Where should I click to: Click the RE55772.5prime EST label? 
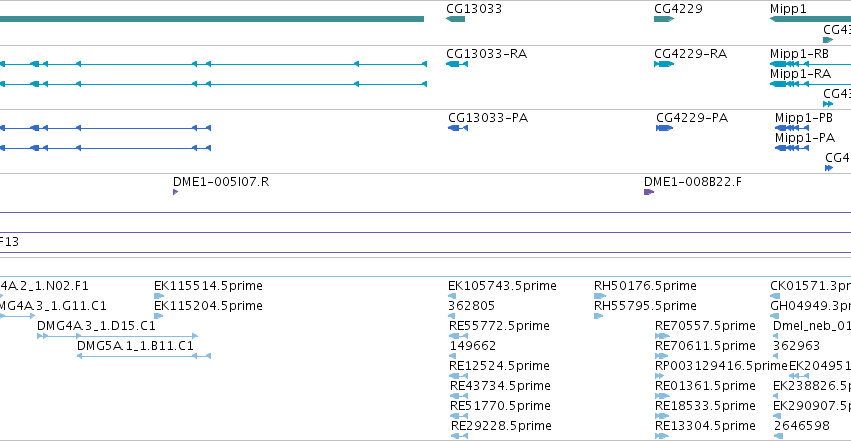[x=499, y=325]
